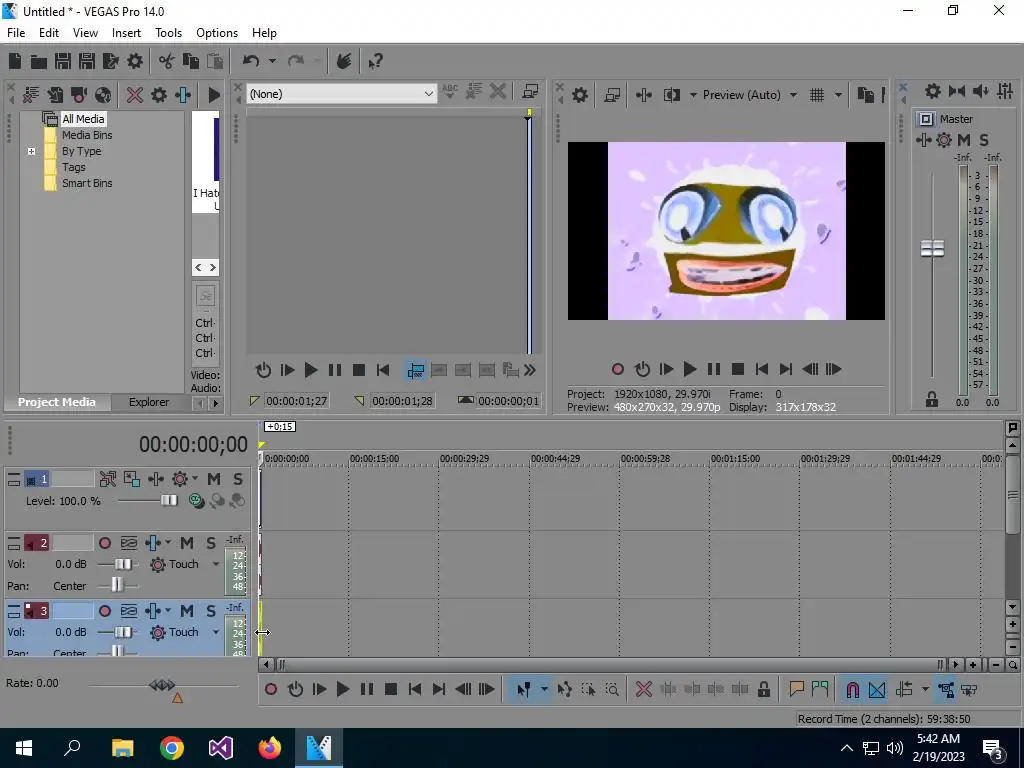Click Pause in the Trimmer transport
This screenshot has width=1024, height=768.
pos(334,370)
